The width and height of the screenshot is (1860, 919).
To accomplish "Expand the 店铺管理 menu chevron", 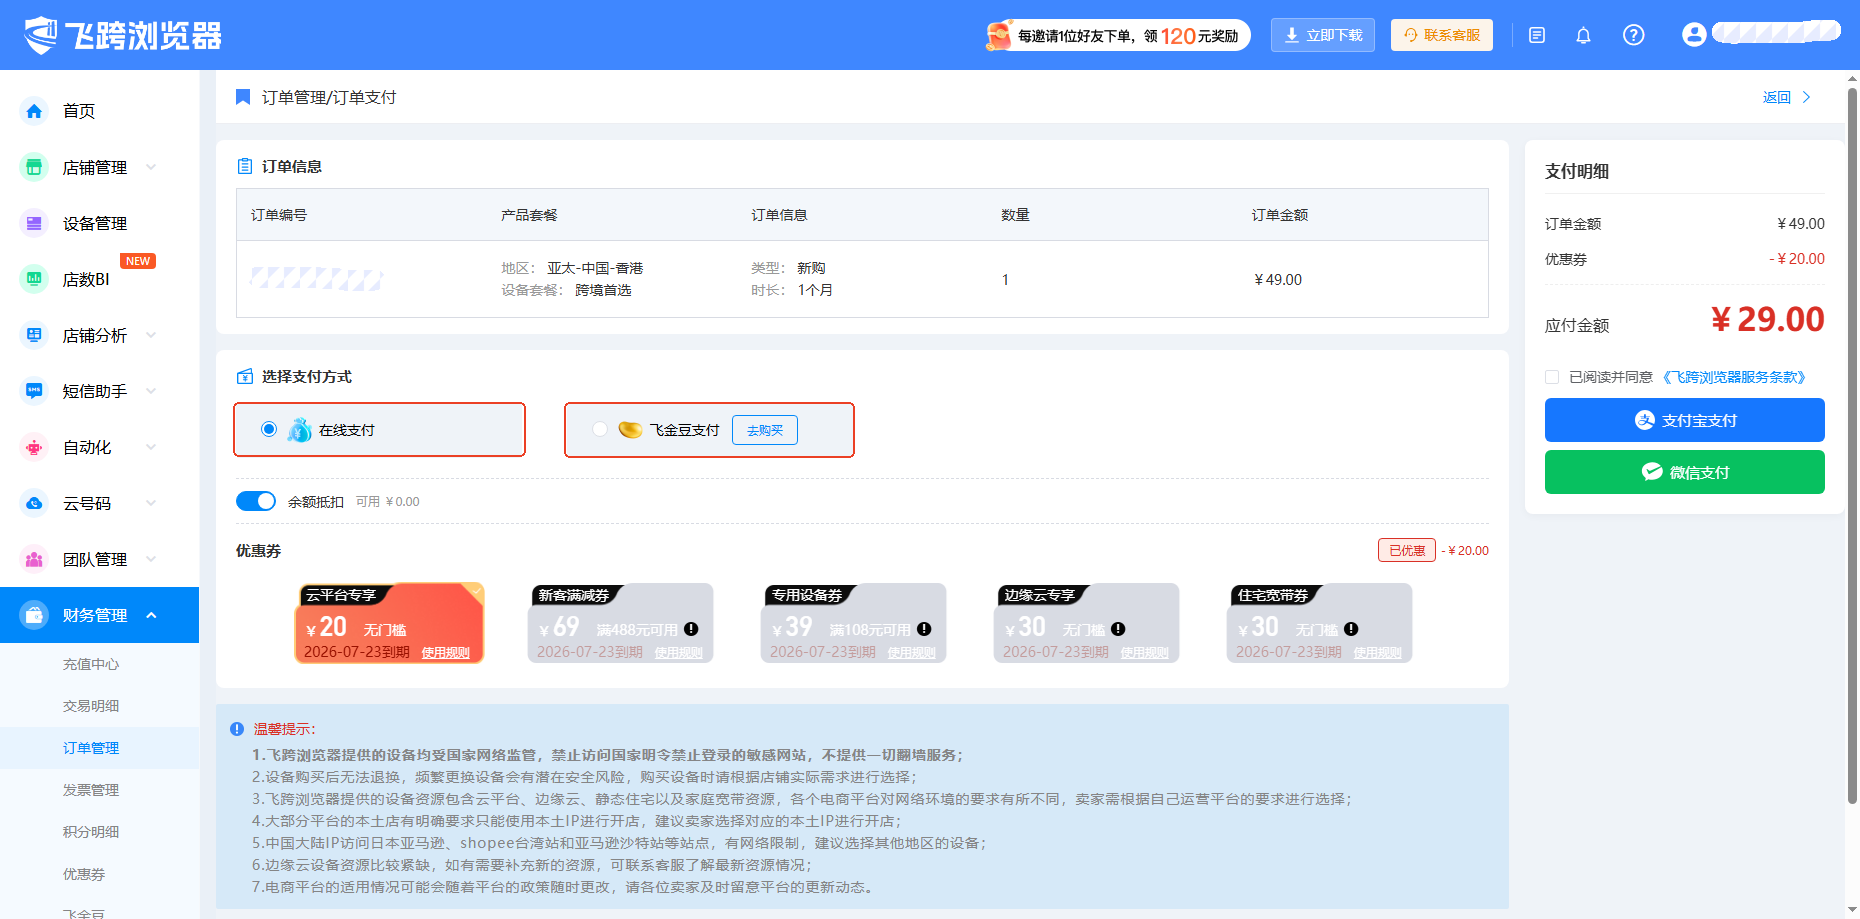I will pyautogui.click(x=151, y=167).
